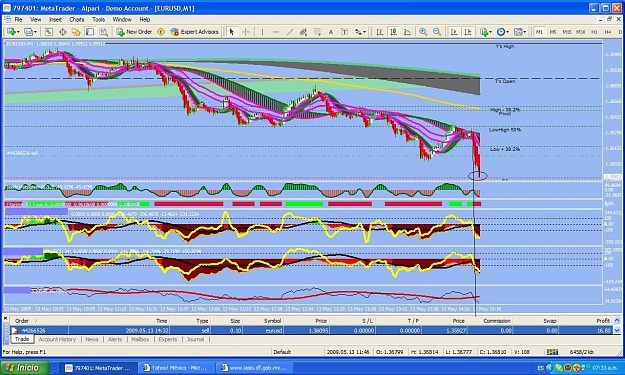
Task: Open the Yahoo! México taskbar window
Action: (177, 368)
